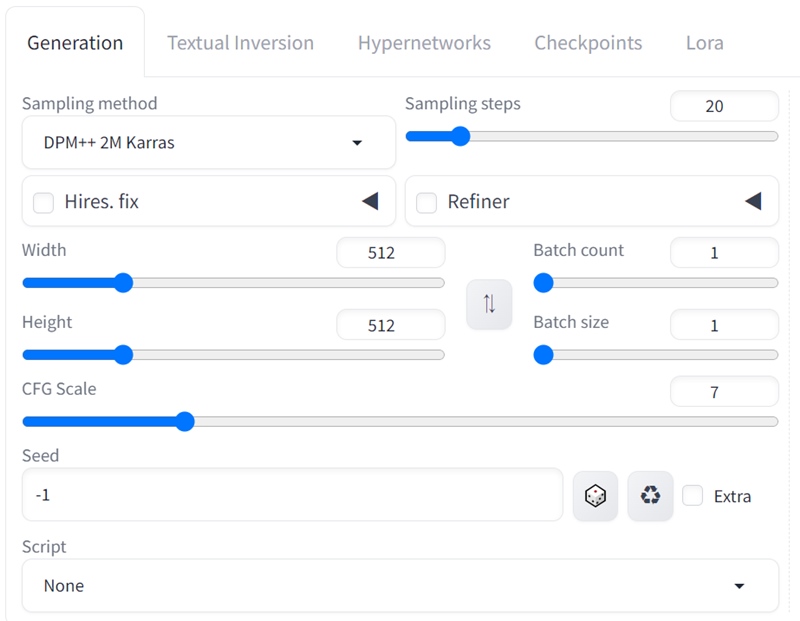Click the CFG Scale slider handle
The width and height of the screenshot is (800, 621).
tap(185, 421)
